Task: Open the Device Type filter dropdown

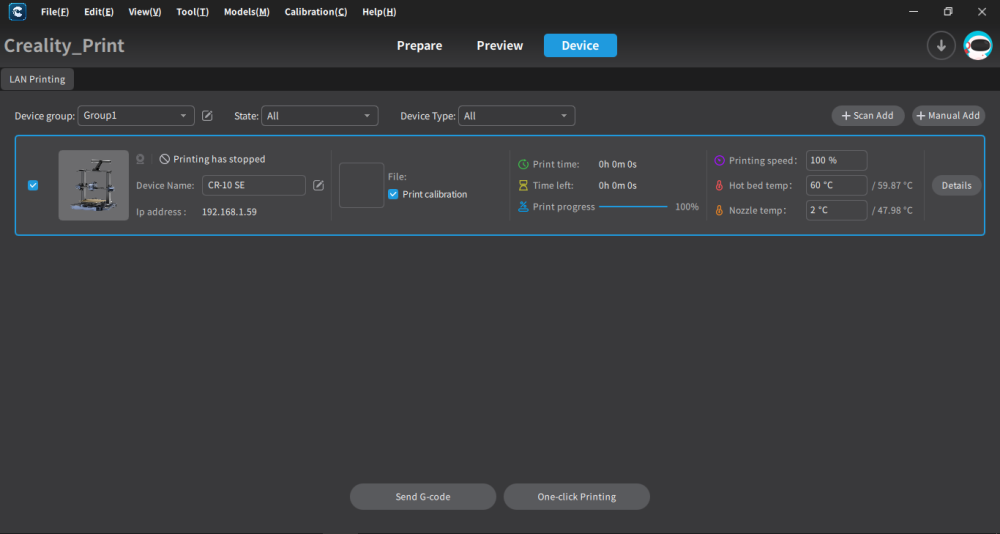Action: pyautogui.click(x=517, y=115)
